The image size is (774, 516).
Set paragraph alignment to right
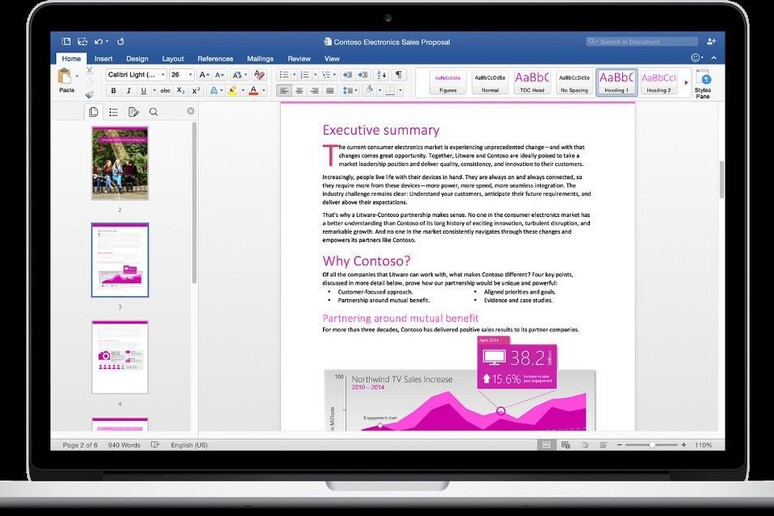pyautogui.click(x=314, y=91)
